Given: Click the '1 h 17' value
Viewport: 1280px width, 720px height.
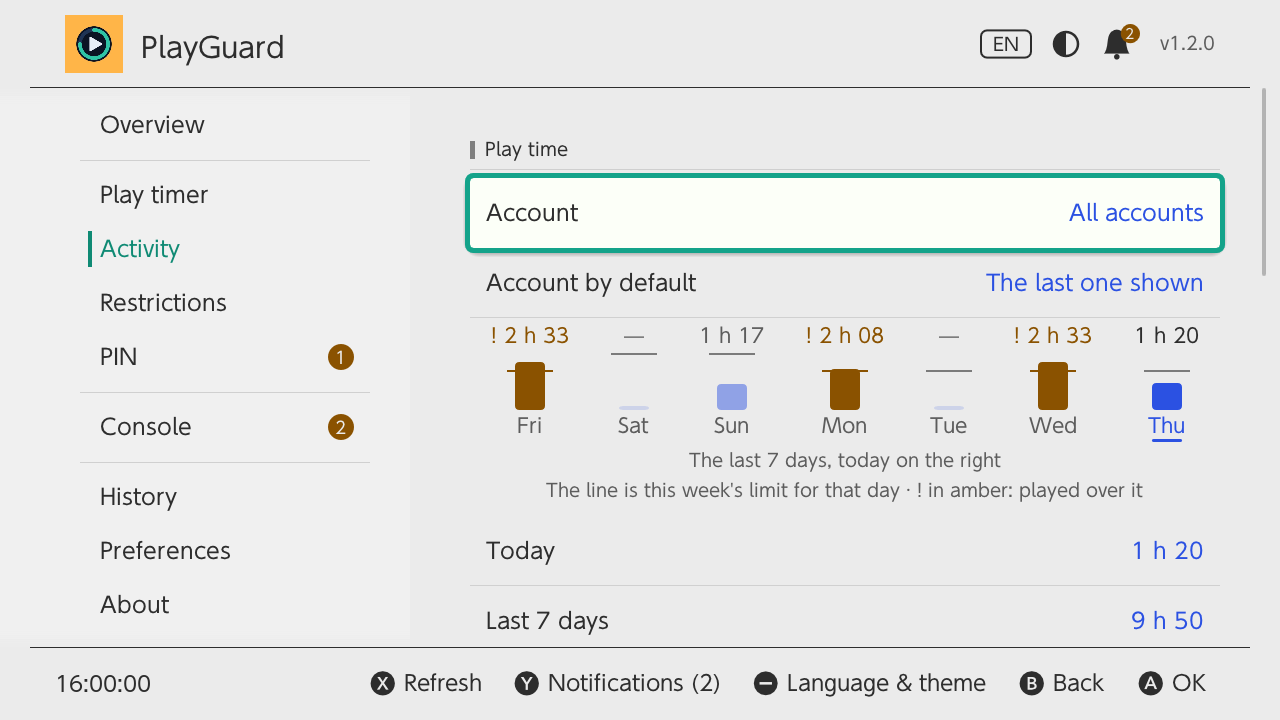Looking at the screenshot, I should click(x=732, y=336).
